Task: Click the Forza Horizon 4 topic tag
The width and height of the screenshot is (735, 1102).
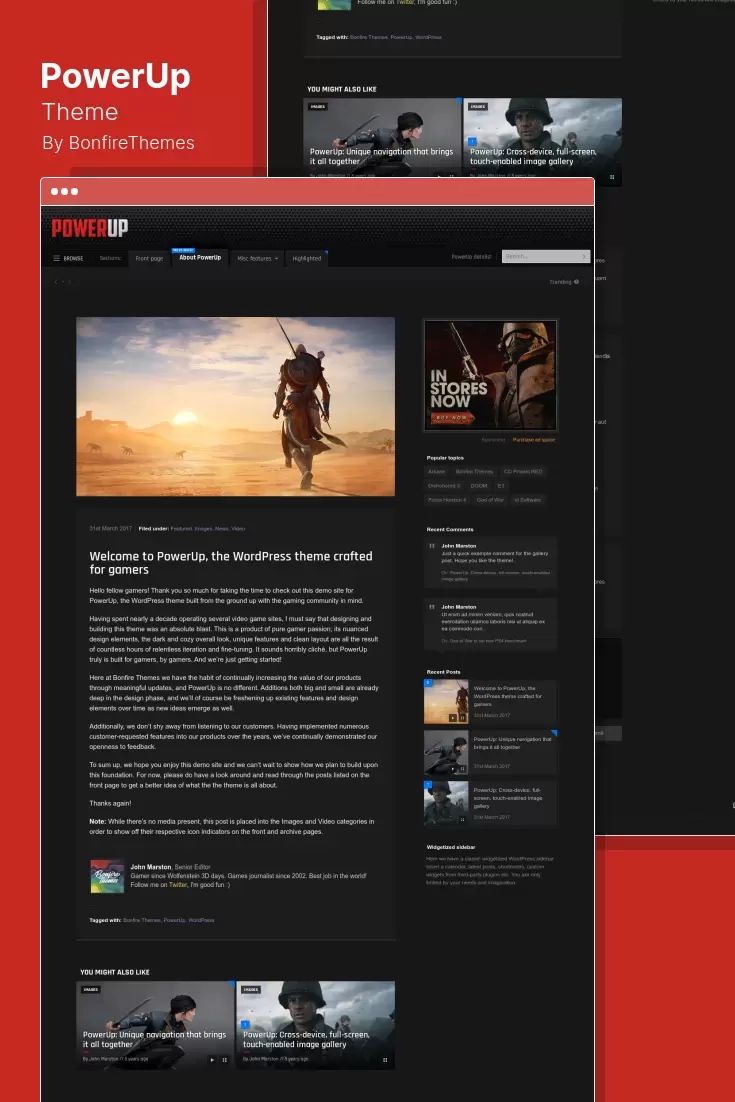Action: point(447,500)
